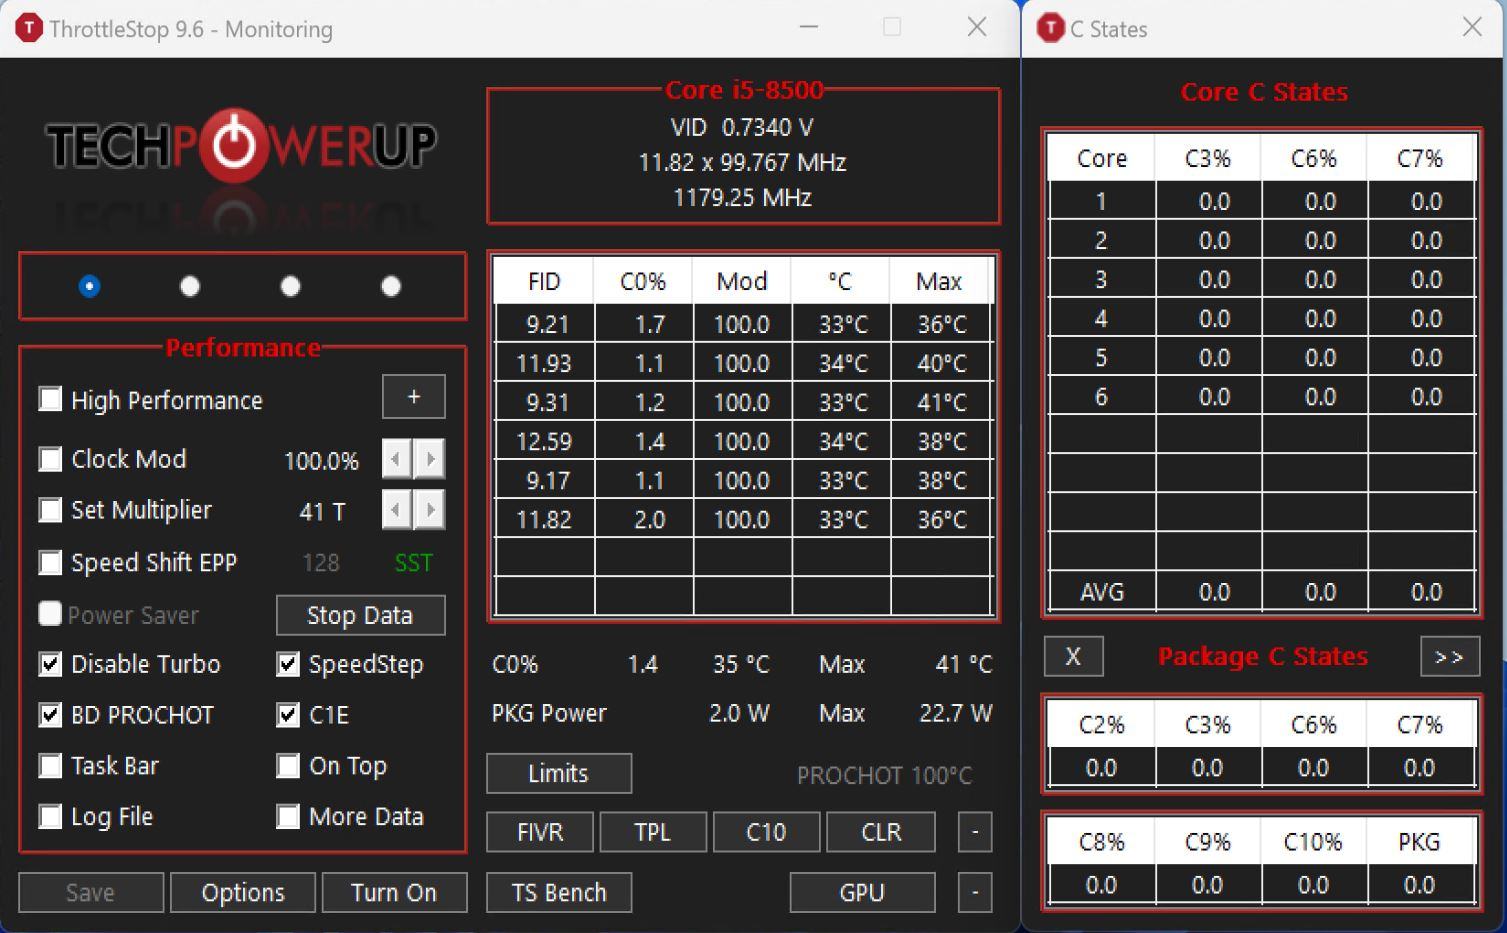This screenshot has width=1507, height=933.
Task: Enable the Log File checkbox
Action: point(50,817)
